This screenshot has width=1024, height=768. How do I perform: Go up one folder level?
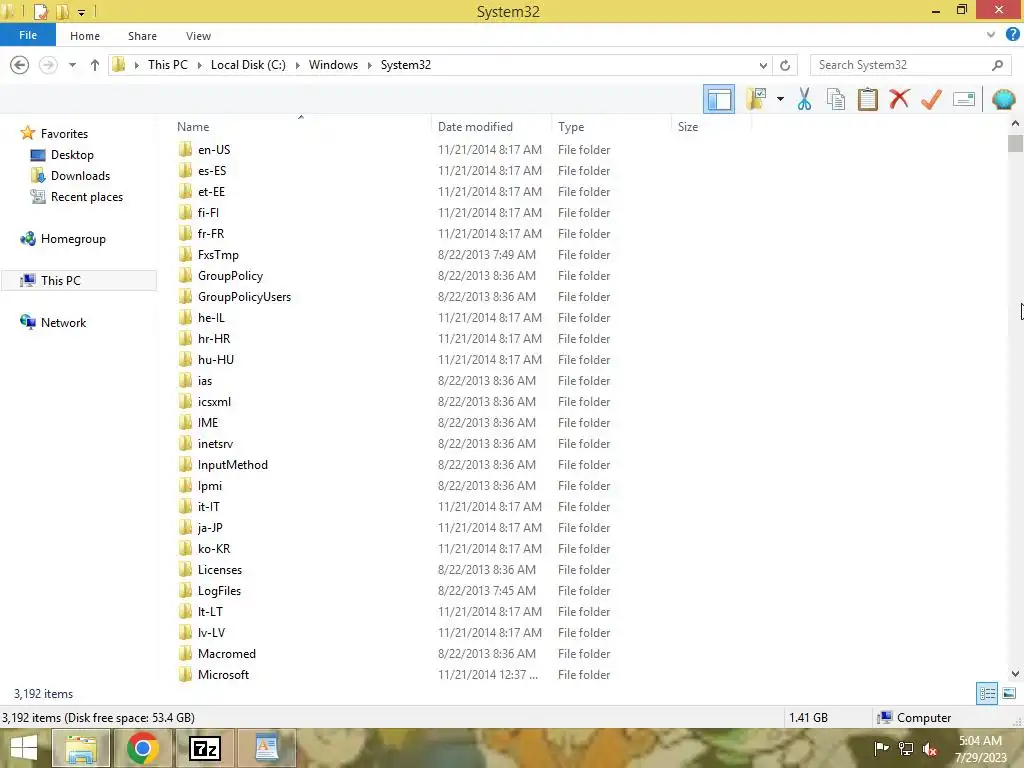(95, 65)
